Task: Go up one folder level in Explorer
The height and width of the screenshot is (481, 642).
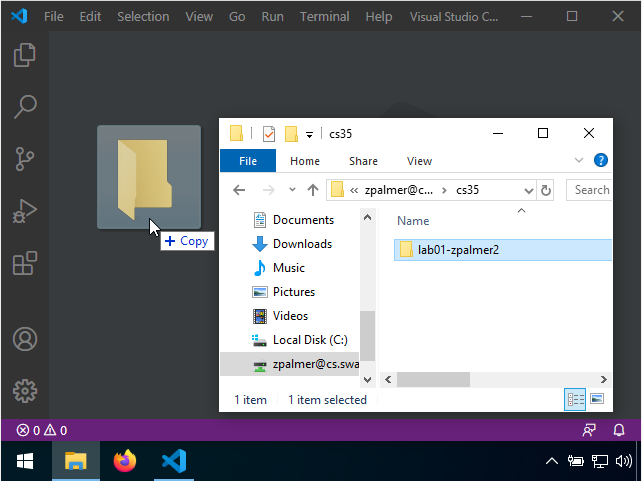Action: [313, 190]
